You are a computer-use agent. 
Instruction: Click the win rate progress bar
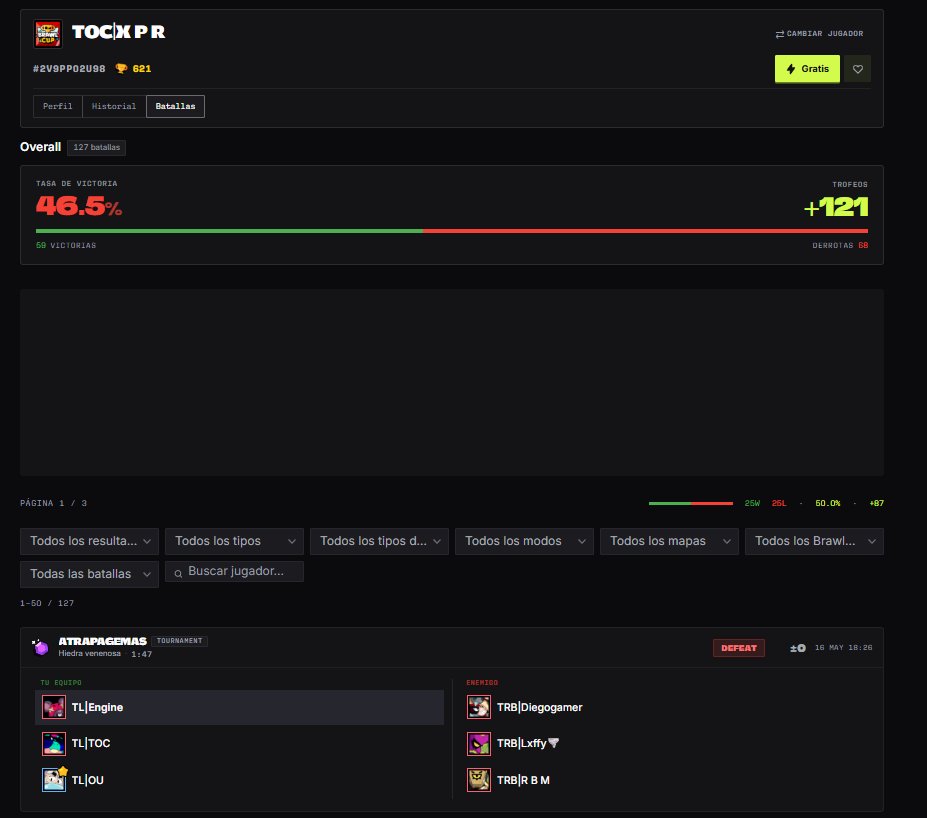tap(452, 231)
